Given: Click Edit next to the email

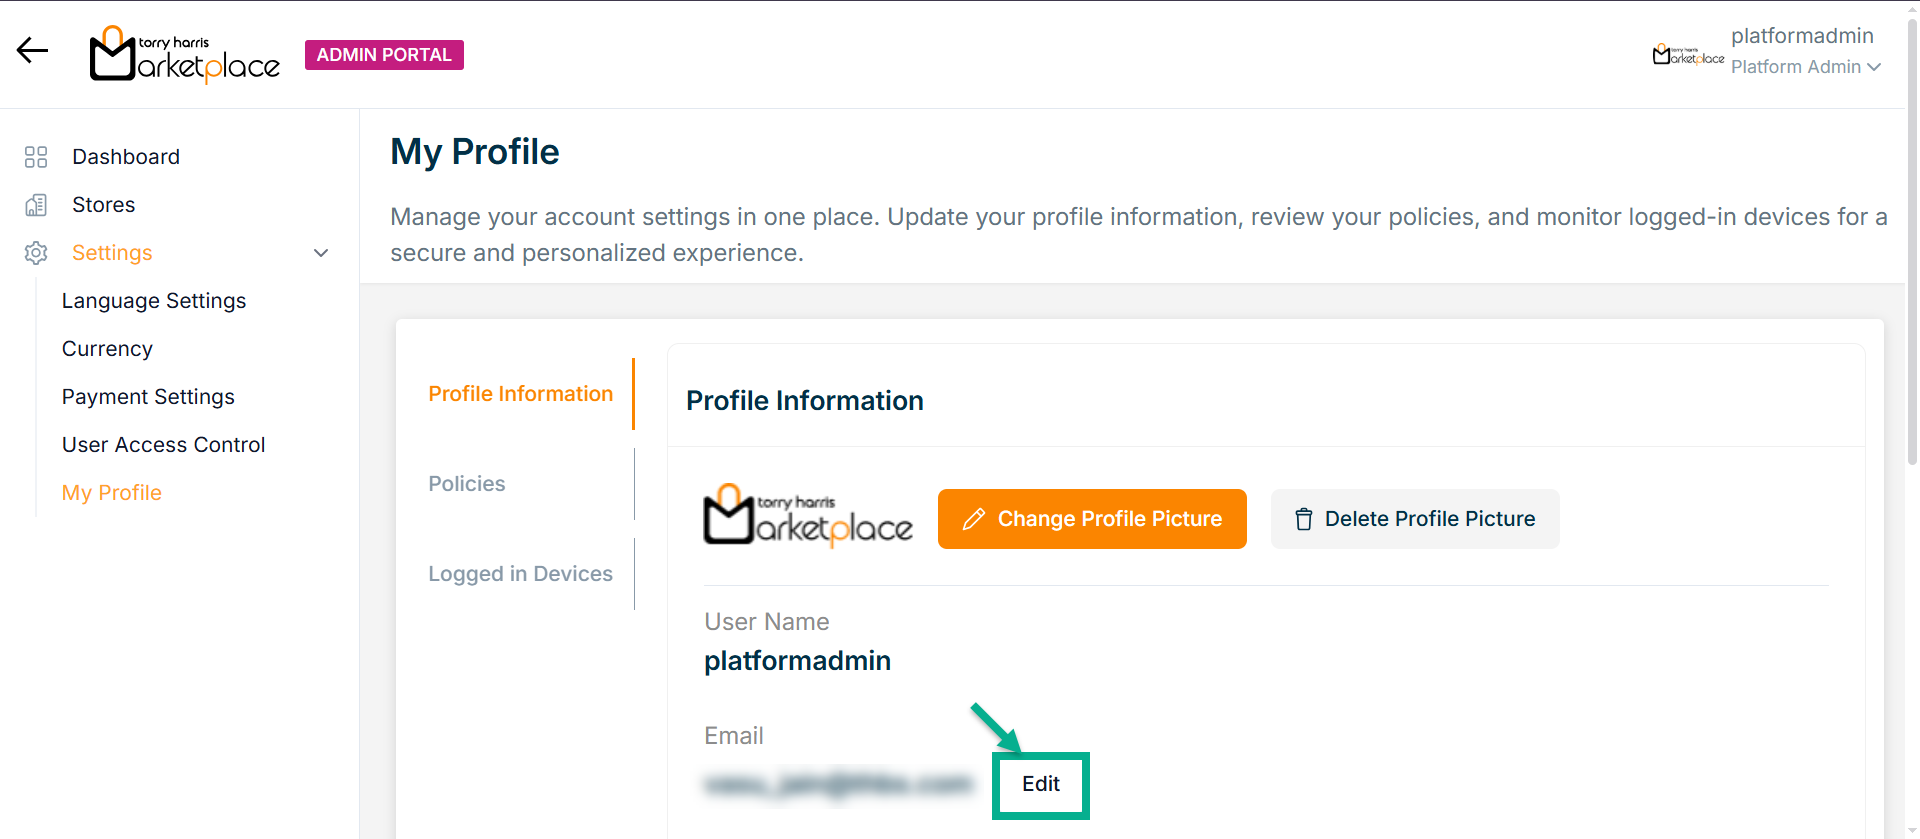Looking at the screenshot, I should 1040,785.
